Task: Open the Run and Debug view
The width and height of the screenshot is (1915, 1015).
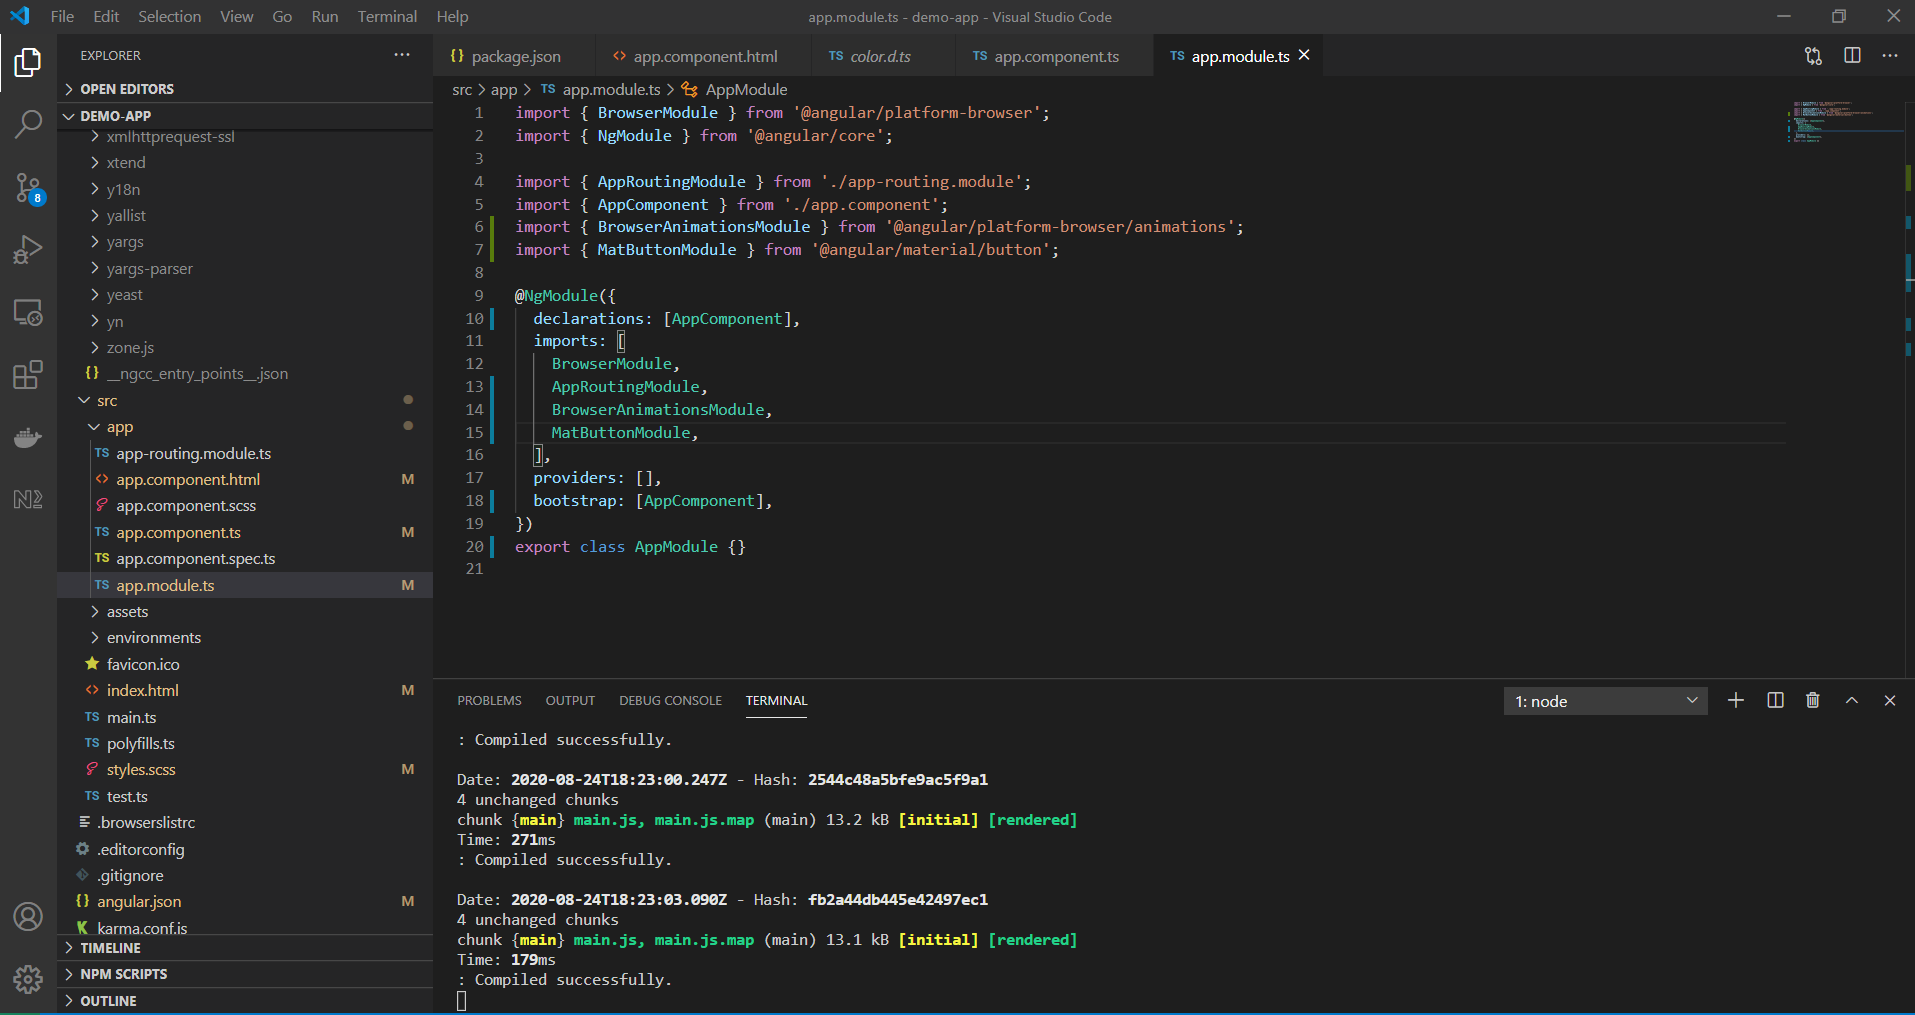Action: [27, 249]
